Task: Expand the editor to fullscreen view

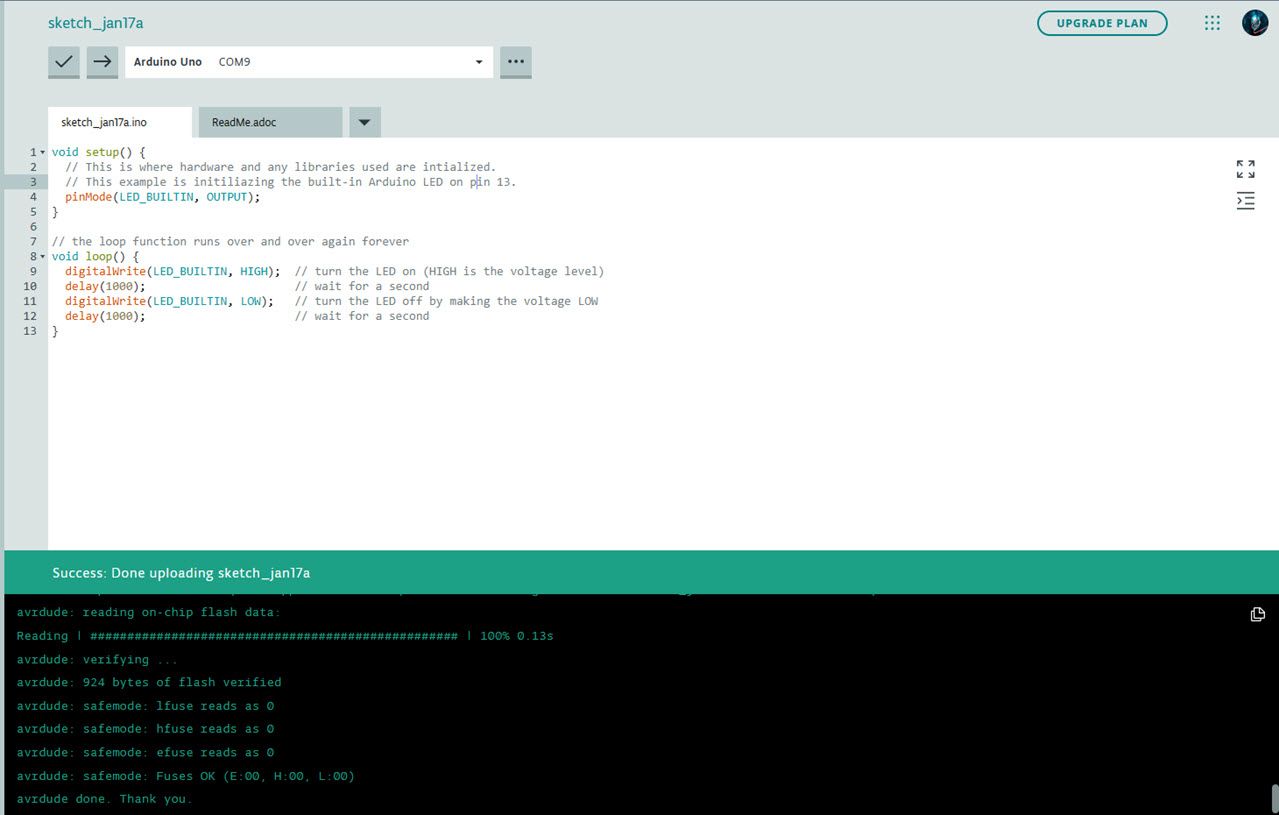Action: tap(1245, 169)
